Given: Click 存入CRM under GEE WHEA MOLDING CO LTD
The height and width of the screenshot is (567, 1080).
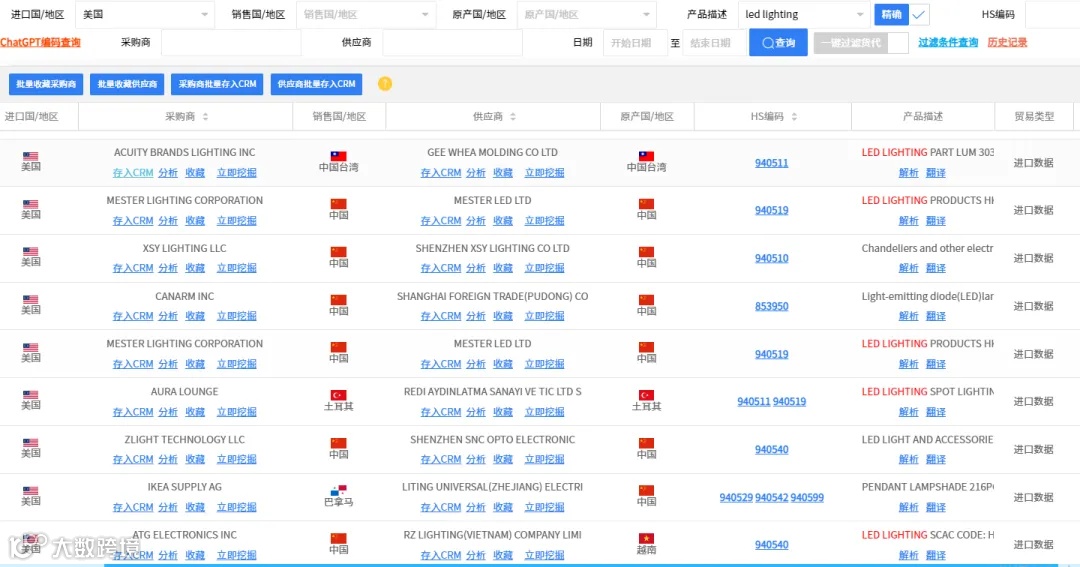Looking at the screenshot, I should (x=441, y=173).
